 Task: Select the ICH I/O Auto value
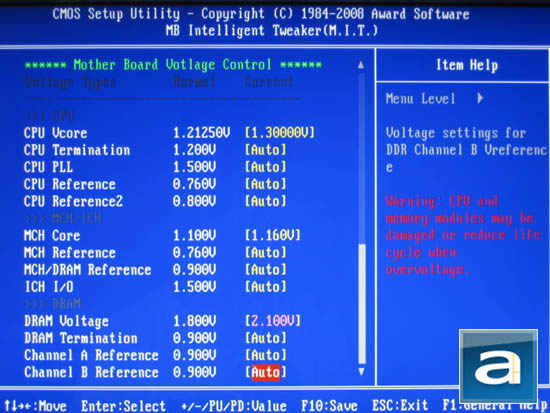[266, 287]
